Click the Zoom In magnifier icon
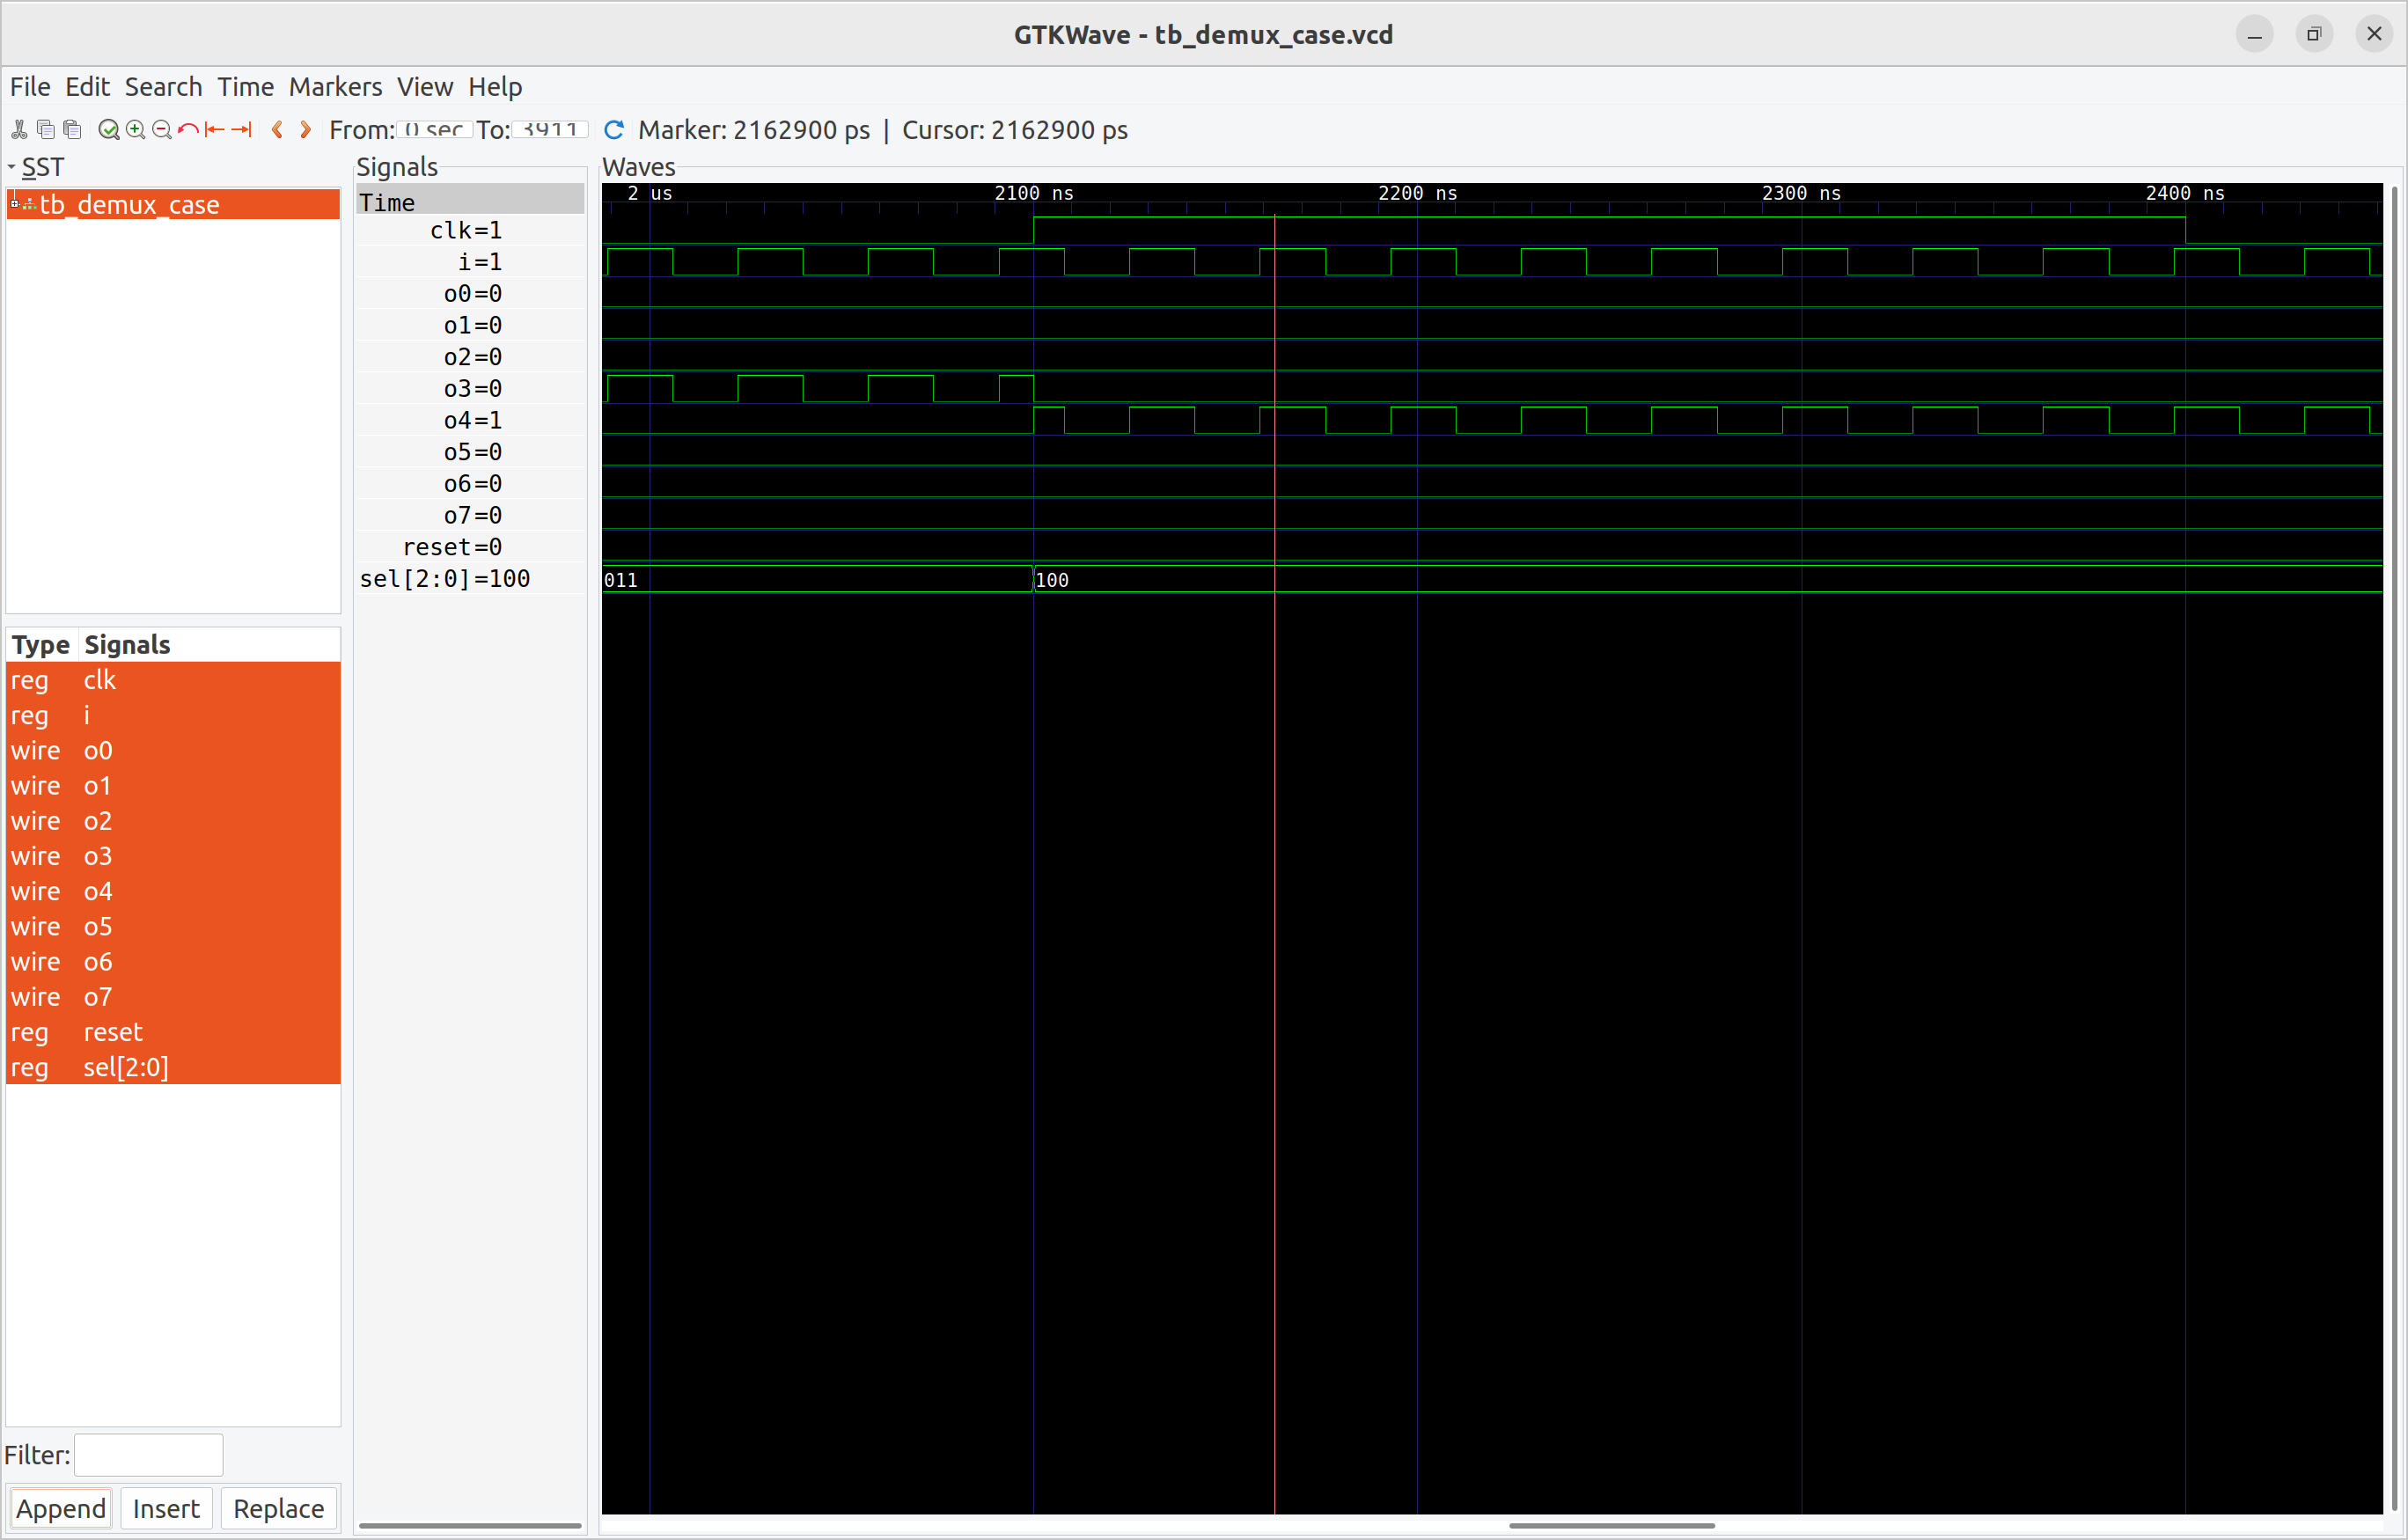The width and height of the screenshot is (2408, 1540). 136,130
